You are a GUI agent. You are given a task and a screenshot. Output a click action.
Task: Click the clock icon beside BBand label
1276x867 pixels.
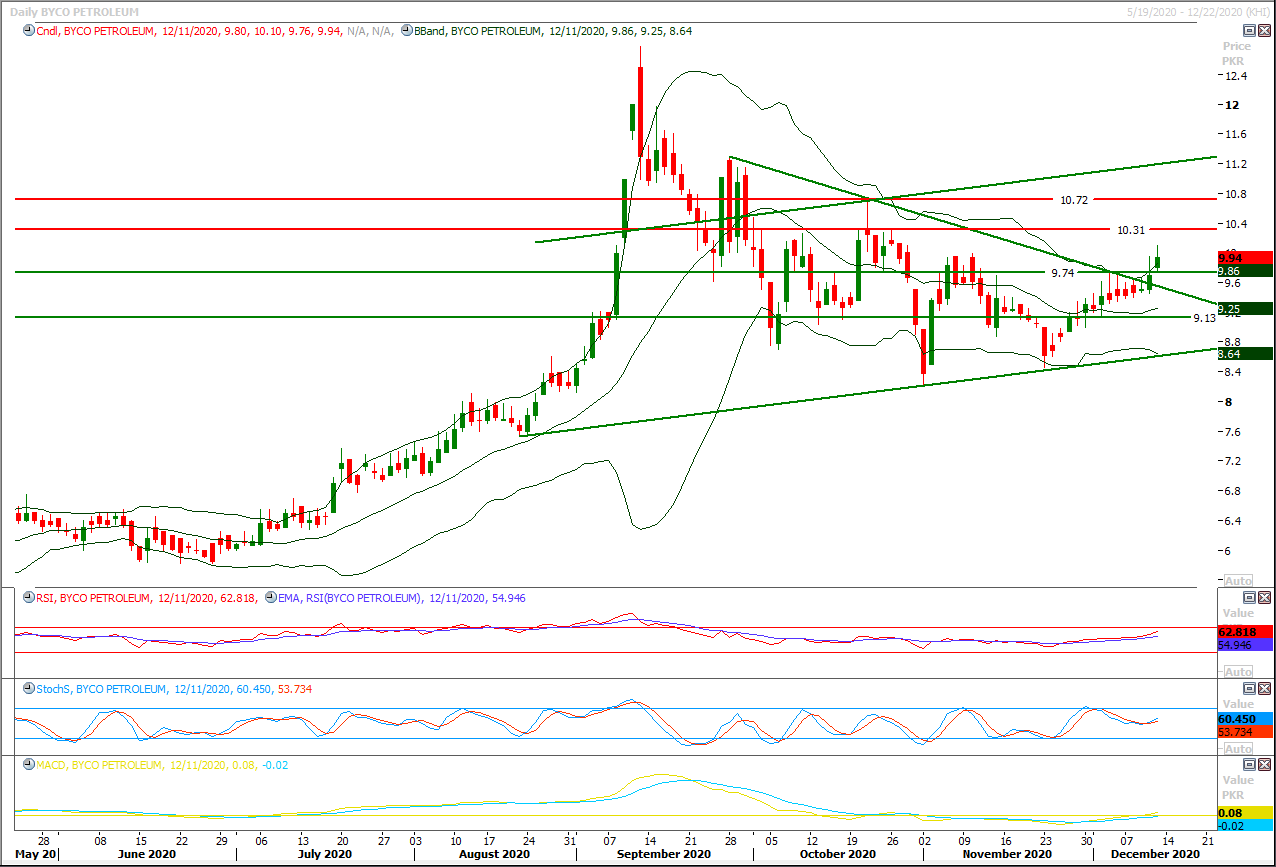pos(405,31)
